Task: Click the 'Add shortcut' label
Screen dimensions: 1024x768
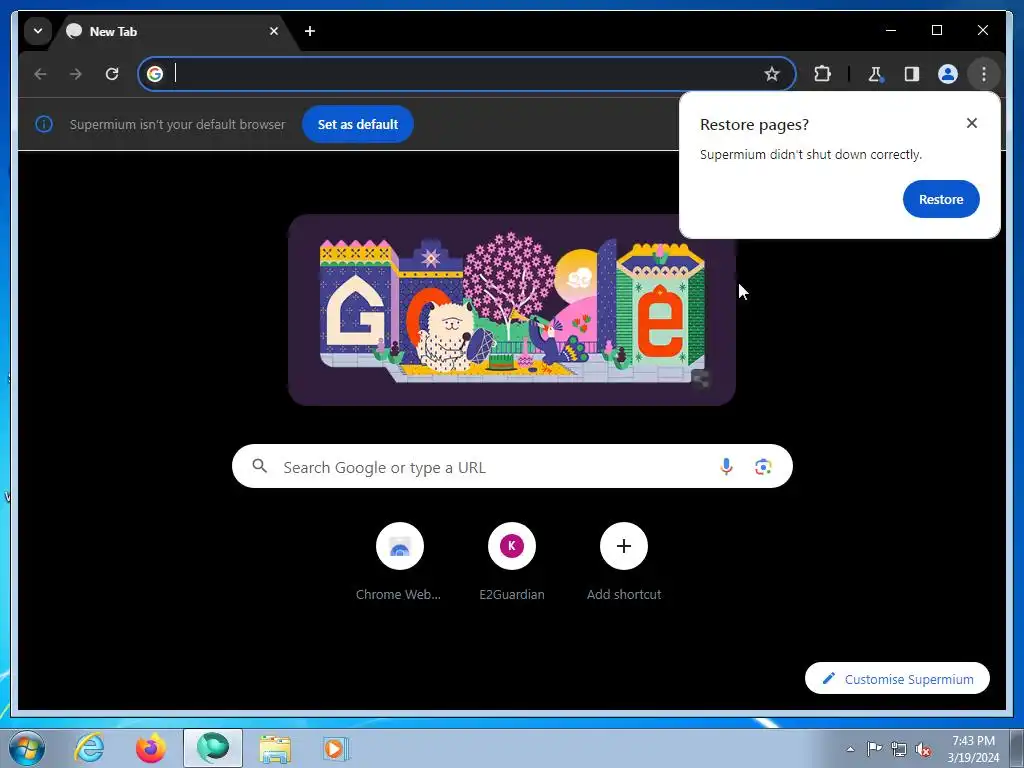Action: click(624, 594)
